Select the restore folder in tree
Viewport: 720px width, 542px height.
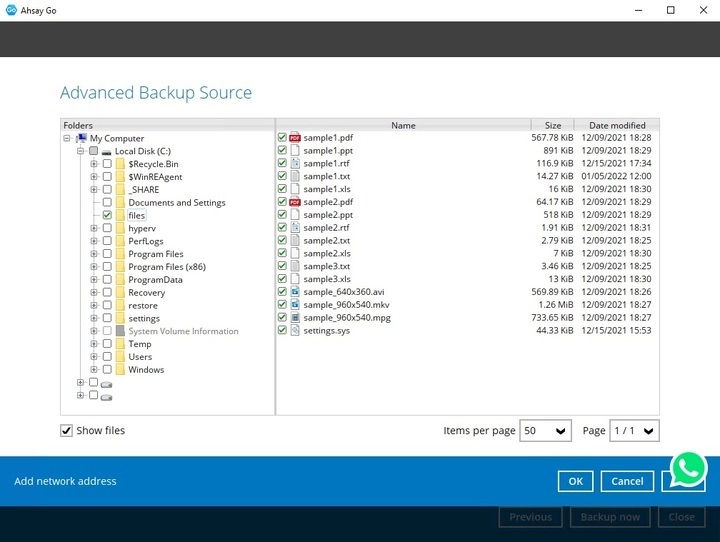(x=143, y=305)
